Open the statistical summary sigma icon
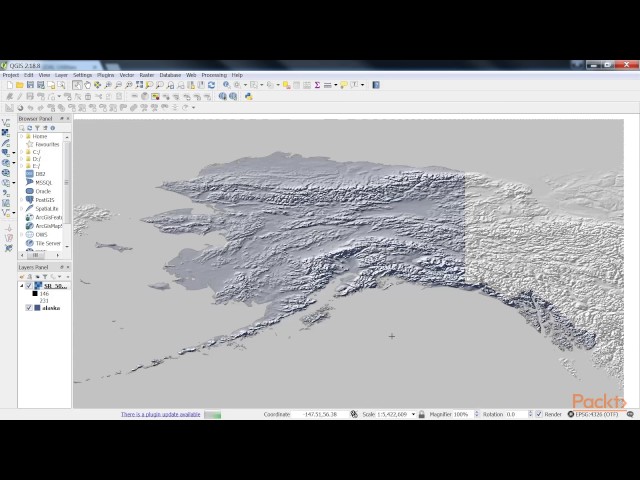The height and width of the screenshot is (480, 640). 317,85
